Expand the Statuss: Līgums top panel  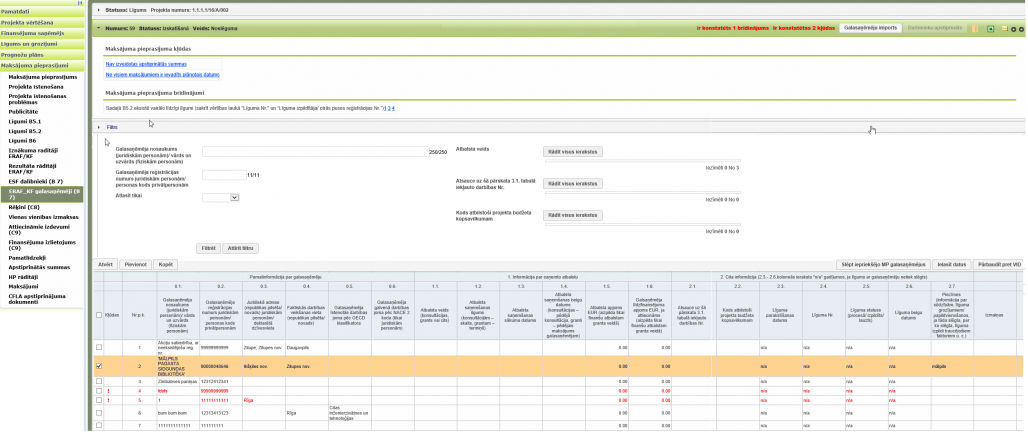[98, 9]
